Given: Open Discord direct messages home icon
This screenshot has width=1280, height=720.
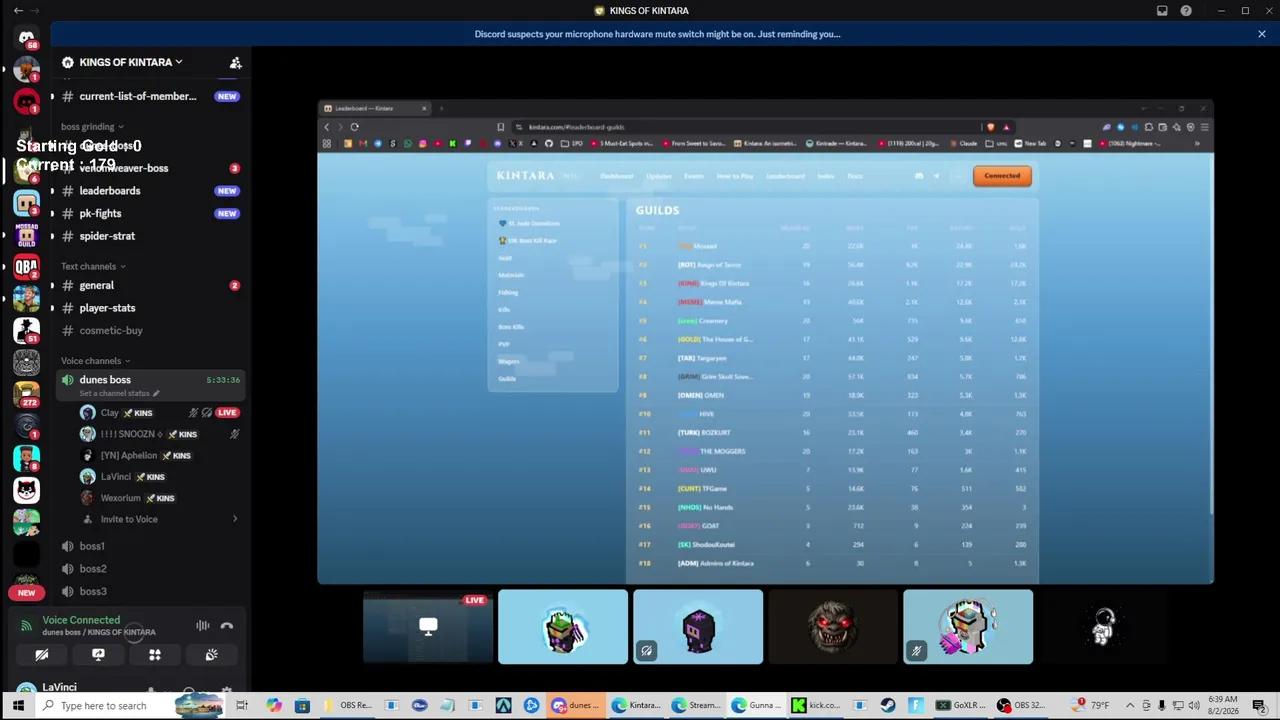Looking at the screenshot, I should tap(27, 38).
